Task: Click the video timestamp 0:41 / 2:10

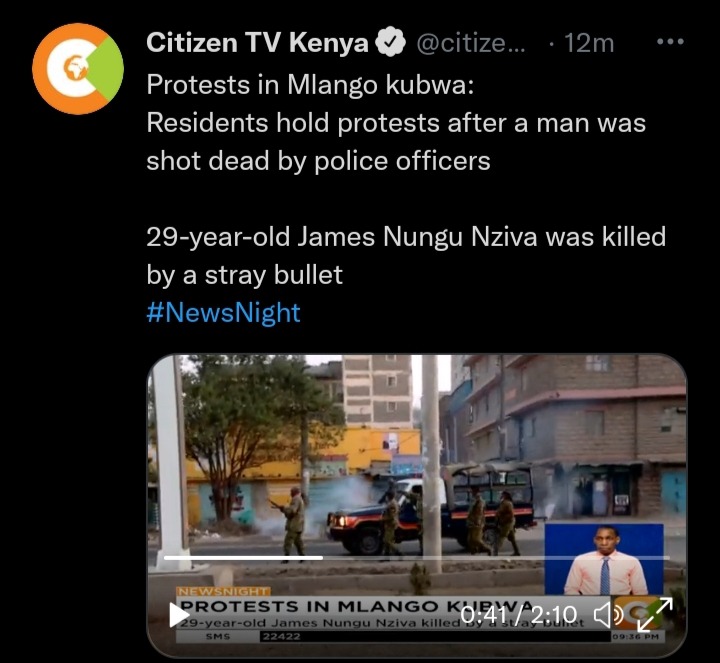Action: click(518, 615)
